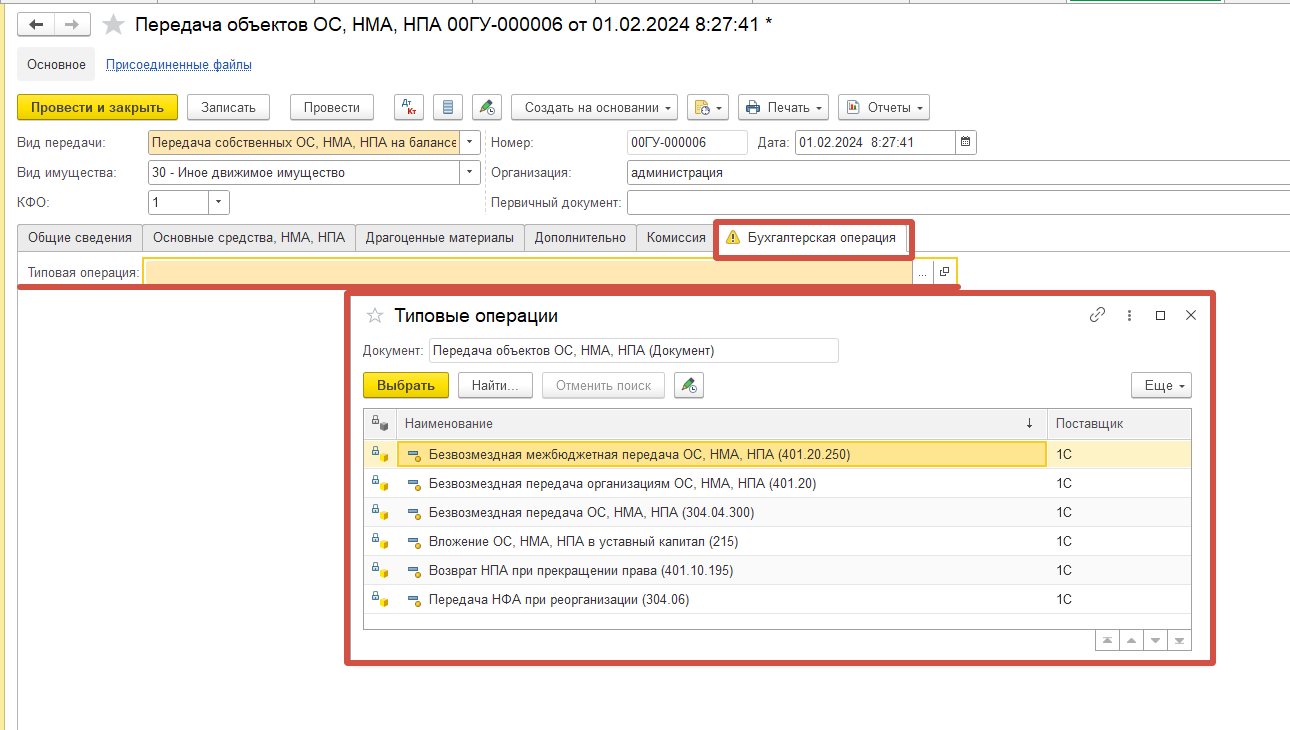
Task: Switch to the Общие сведения tab
Action: (80, 238)
